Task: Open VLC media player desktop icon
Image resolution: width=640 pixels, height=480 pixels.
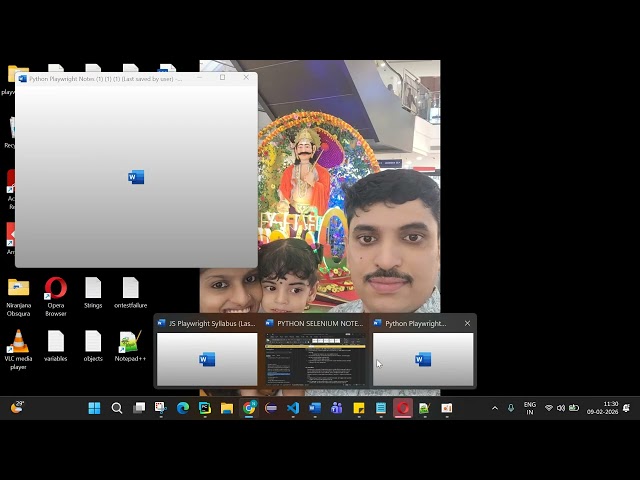Action: 18,342
